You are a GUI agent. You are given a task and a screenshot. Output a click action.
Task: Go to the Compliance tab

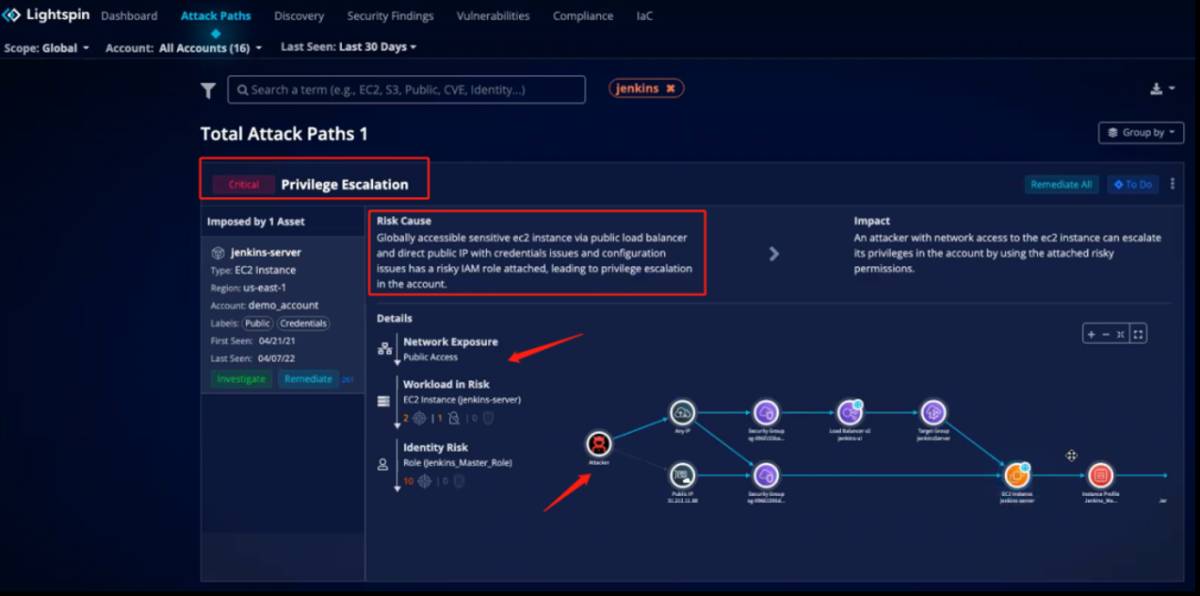point(583,16)
